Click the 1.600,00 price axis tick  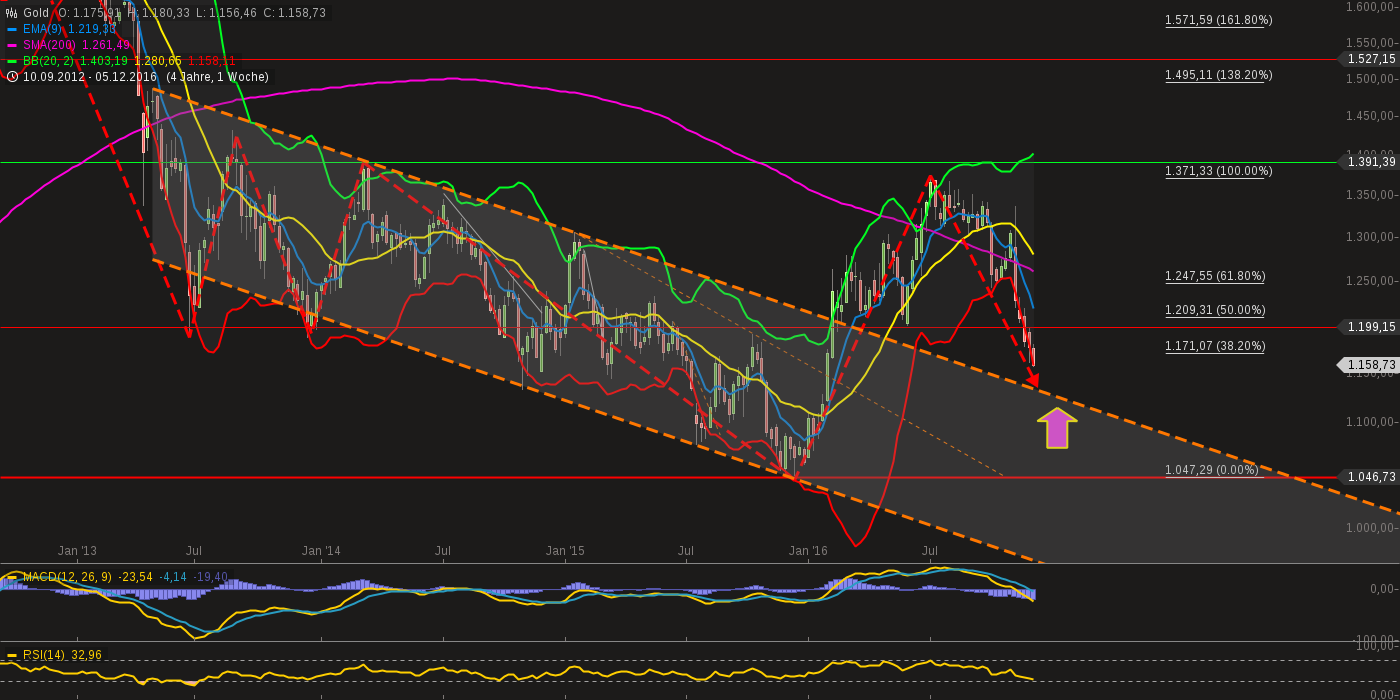point(1370,7)
